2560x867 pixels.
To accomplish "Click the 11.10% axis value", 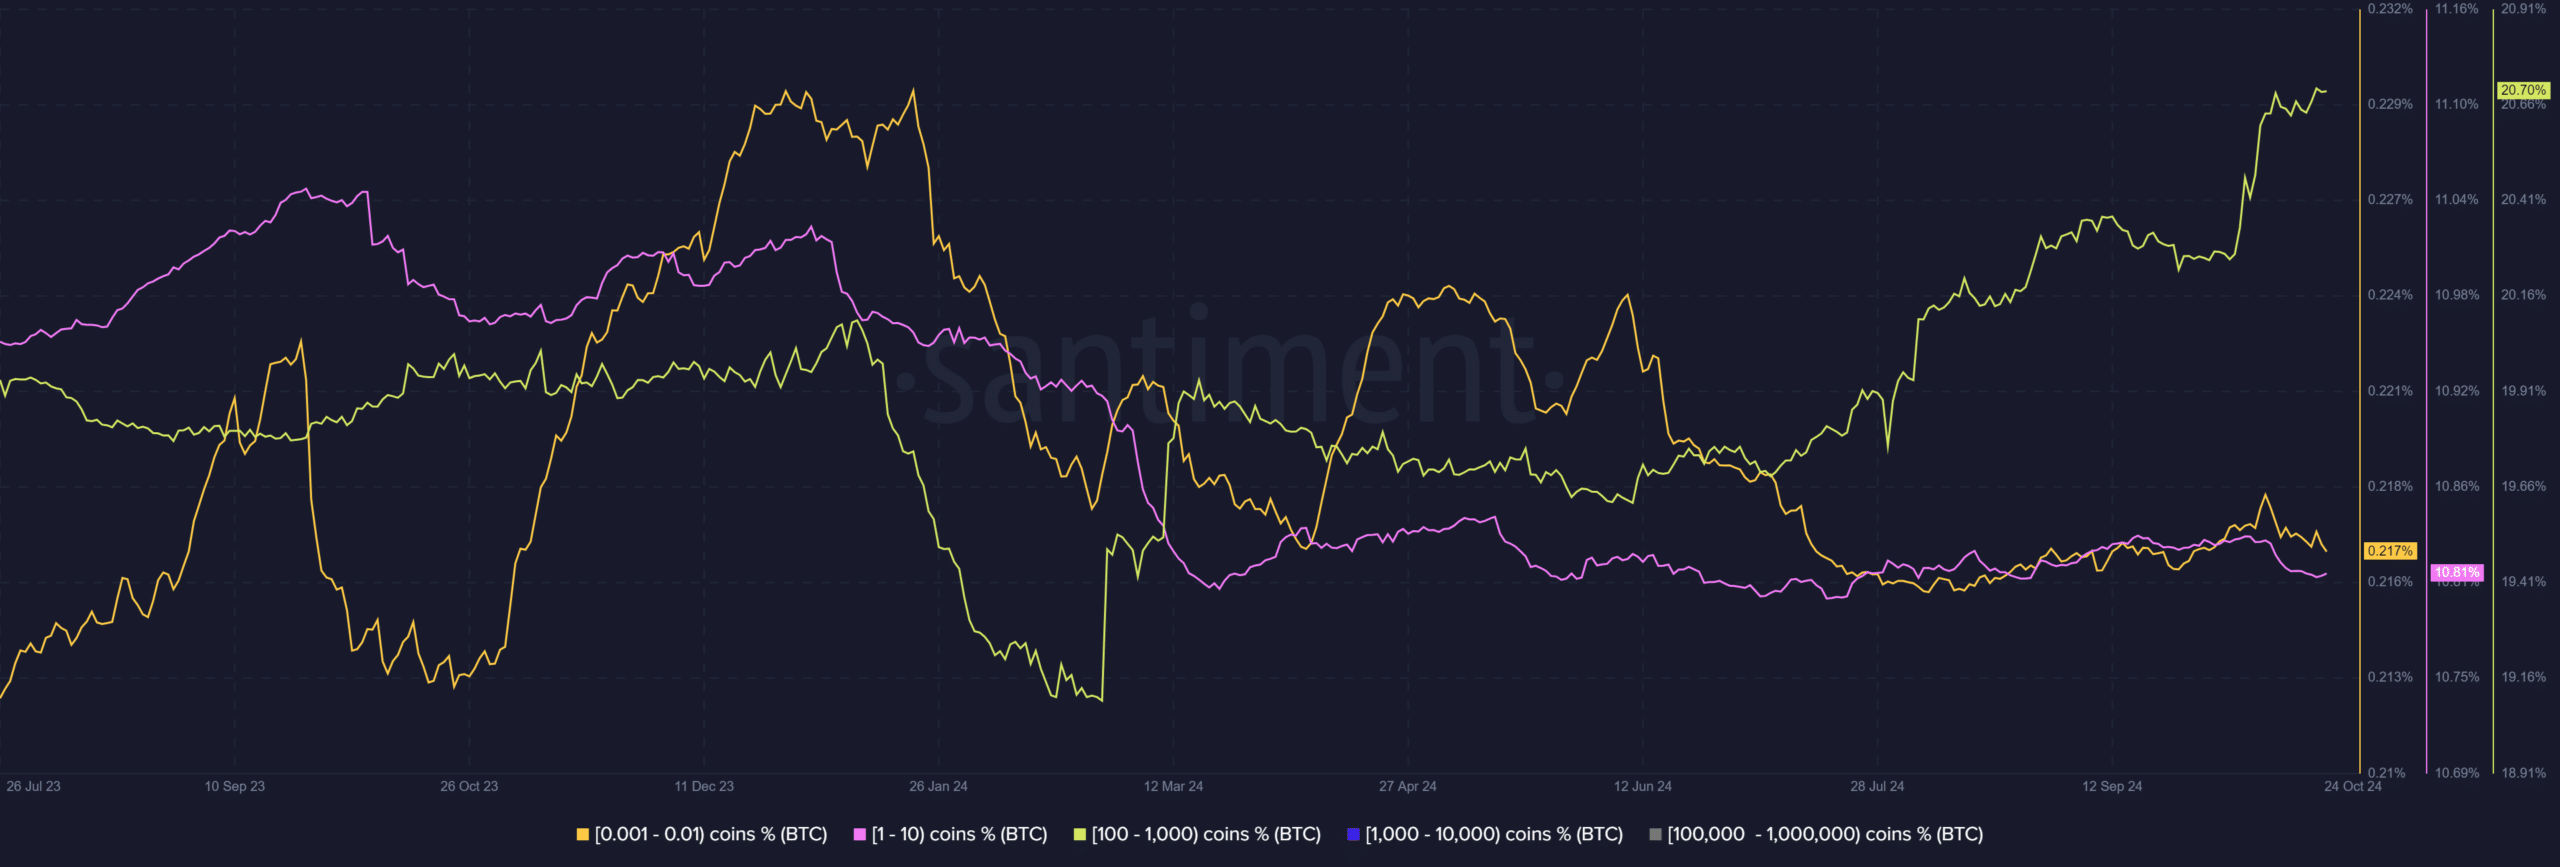I will (2457, 104).
